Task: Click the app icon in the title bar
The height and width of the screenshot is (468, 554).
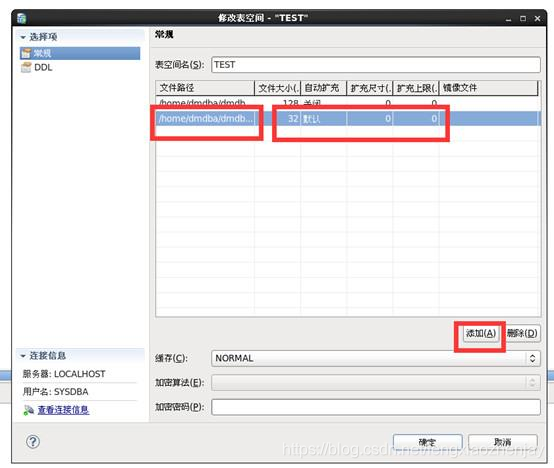Action: click(x=22, y=18)
